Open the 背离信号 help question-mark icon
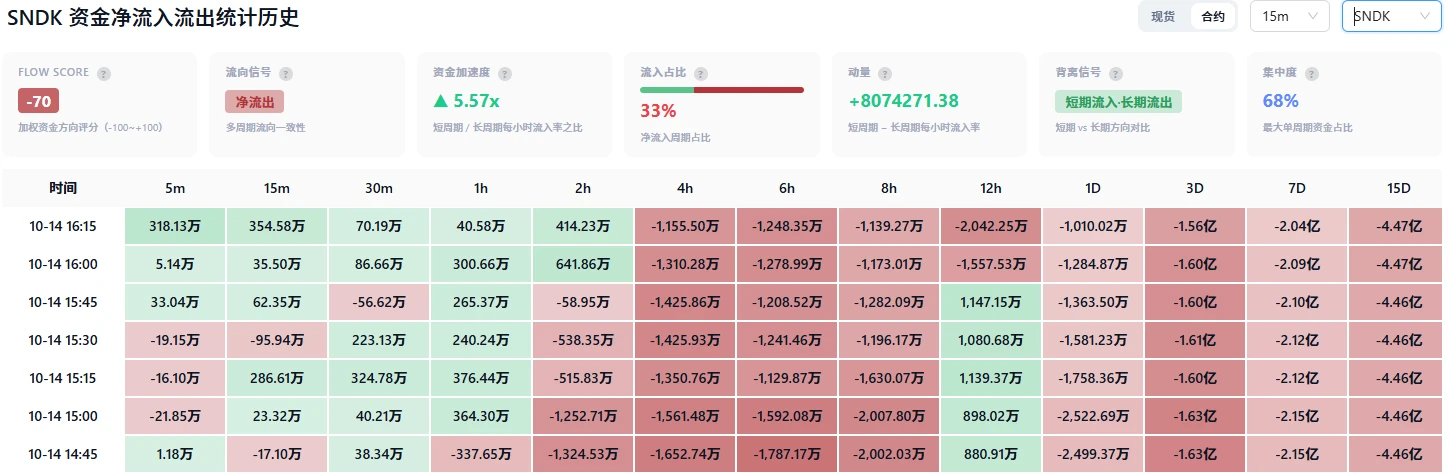 [x=1116, y=74]
